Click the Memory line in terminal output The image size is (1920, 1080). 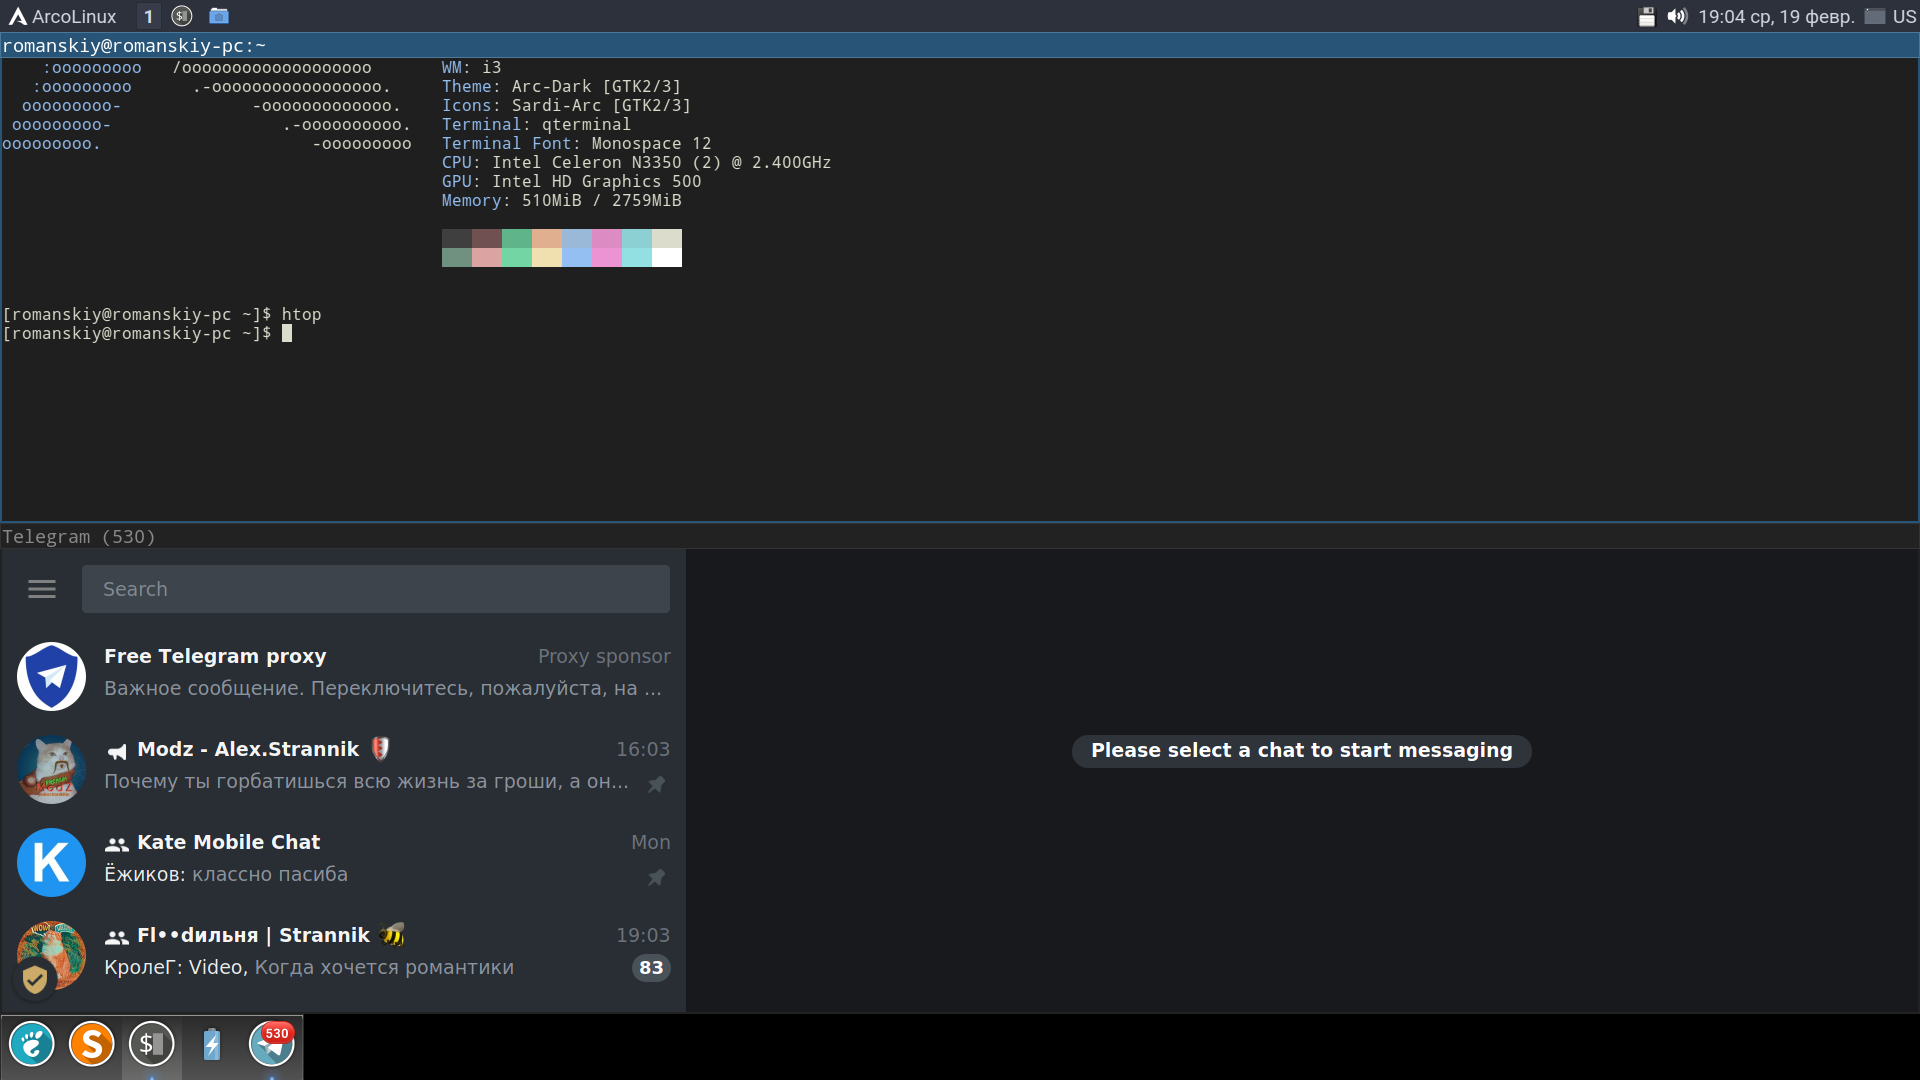click(x=562, y=201)
